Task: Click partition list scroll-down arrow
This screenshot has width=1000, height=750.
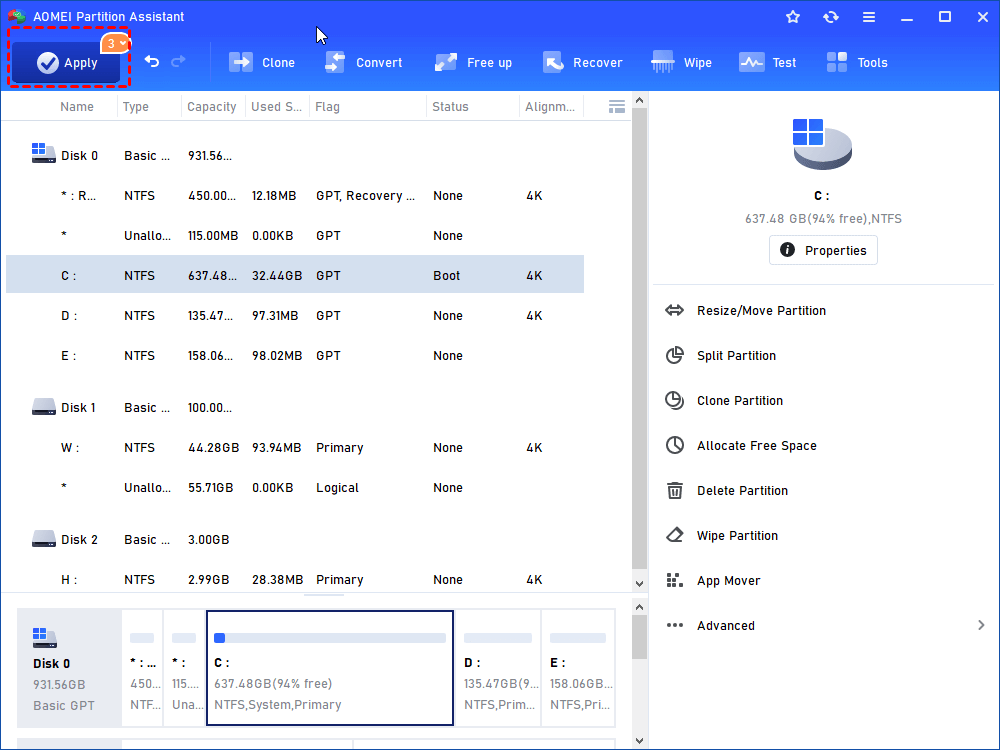Action: tap(640, 584)
